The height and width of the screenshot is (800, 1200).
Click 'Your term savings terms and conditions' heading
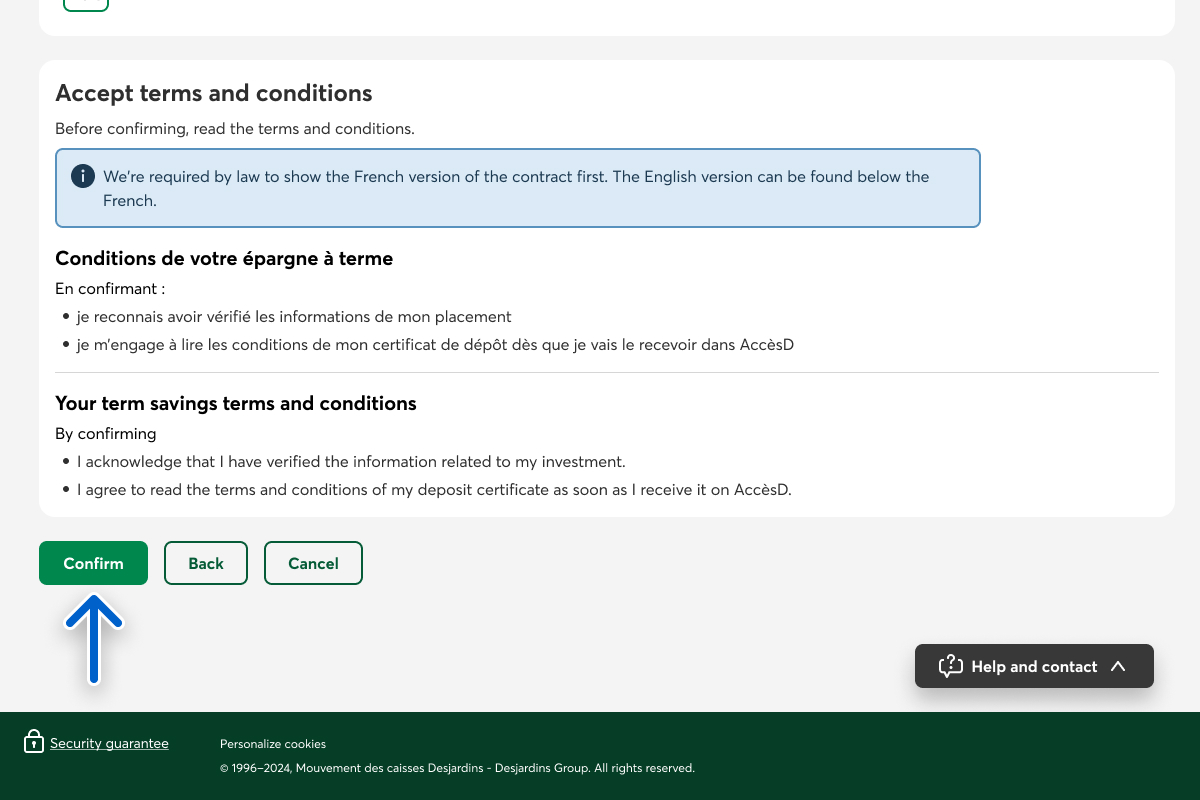pos(235,403)
